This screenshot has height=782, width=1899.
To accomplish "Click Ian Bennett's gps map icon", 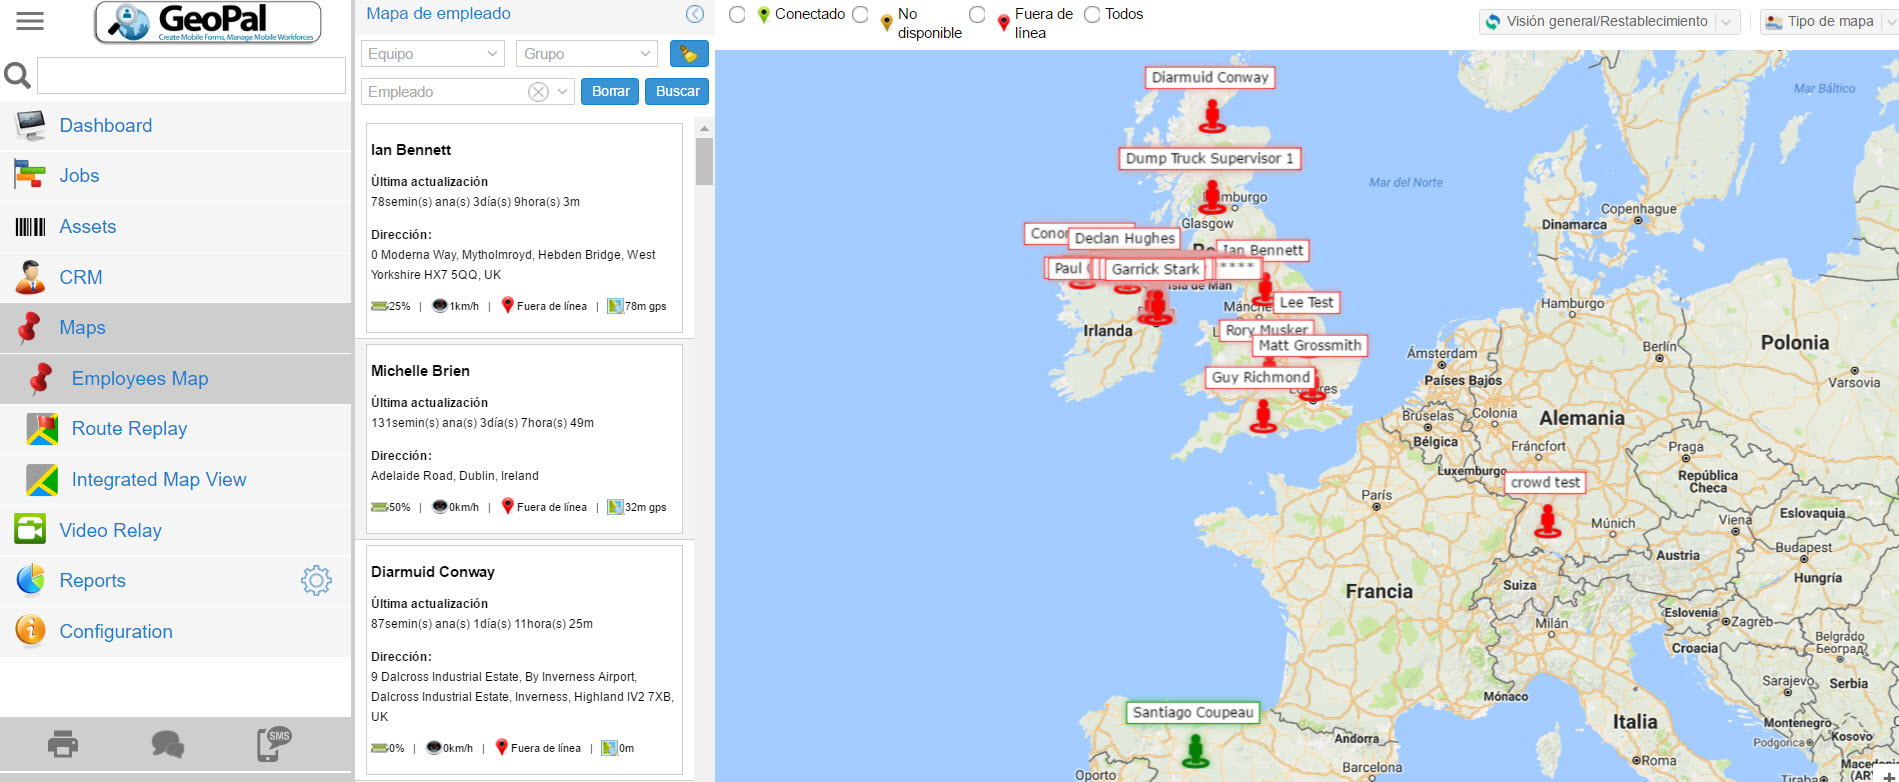I will (615, 306).
